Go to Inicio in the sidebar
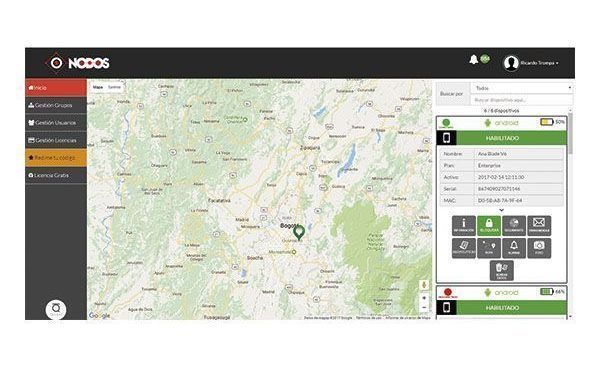 56,88
